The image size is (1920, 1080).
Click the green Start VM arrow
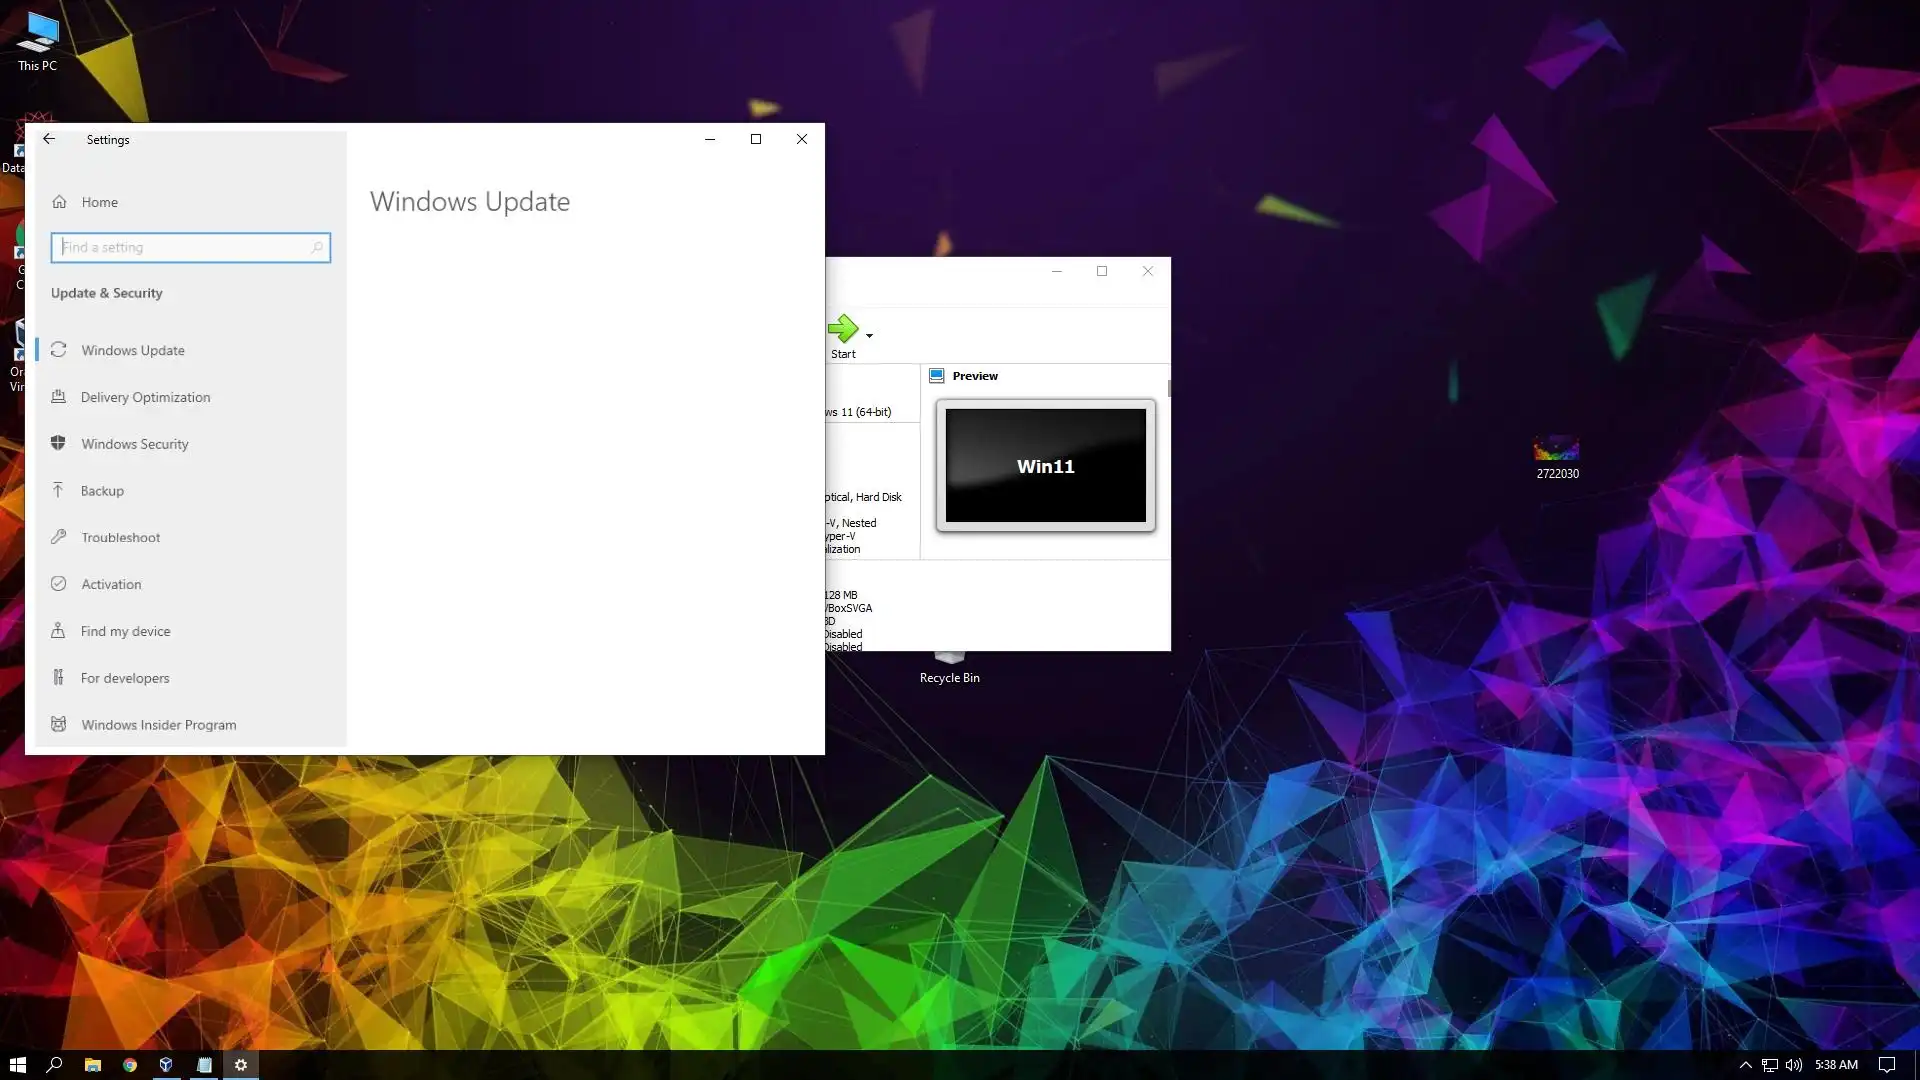tap(842, 329)
